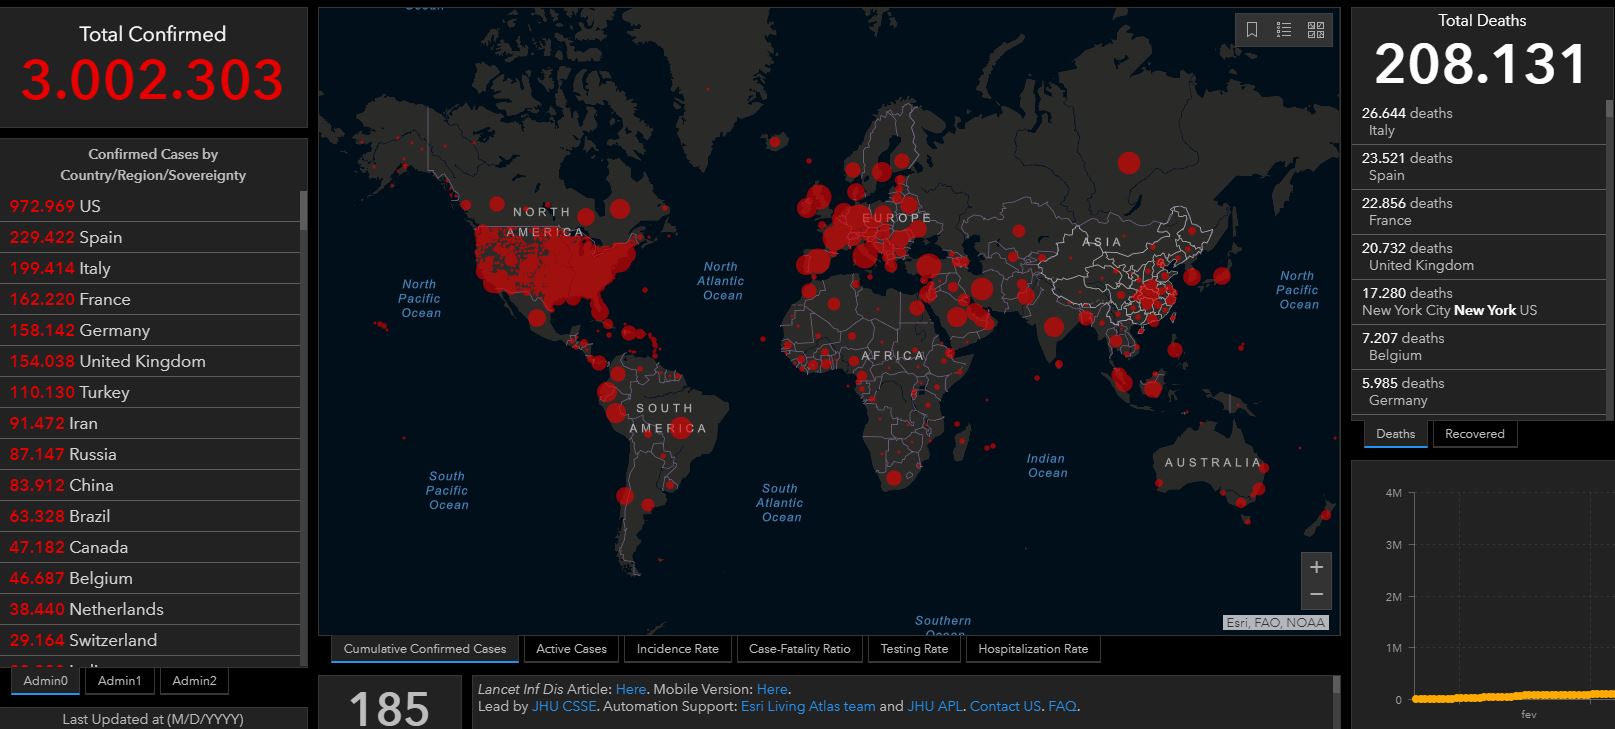Select US in confirmed cases list
The height and width of the screenshot is (729, 1615).
pyautogui.click(x=150, y=206)
